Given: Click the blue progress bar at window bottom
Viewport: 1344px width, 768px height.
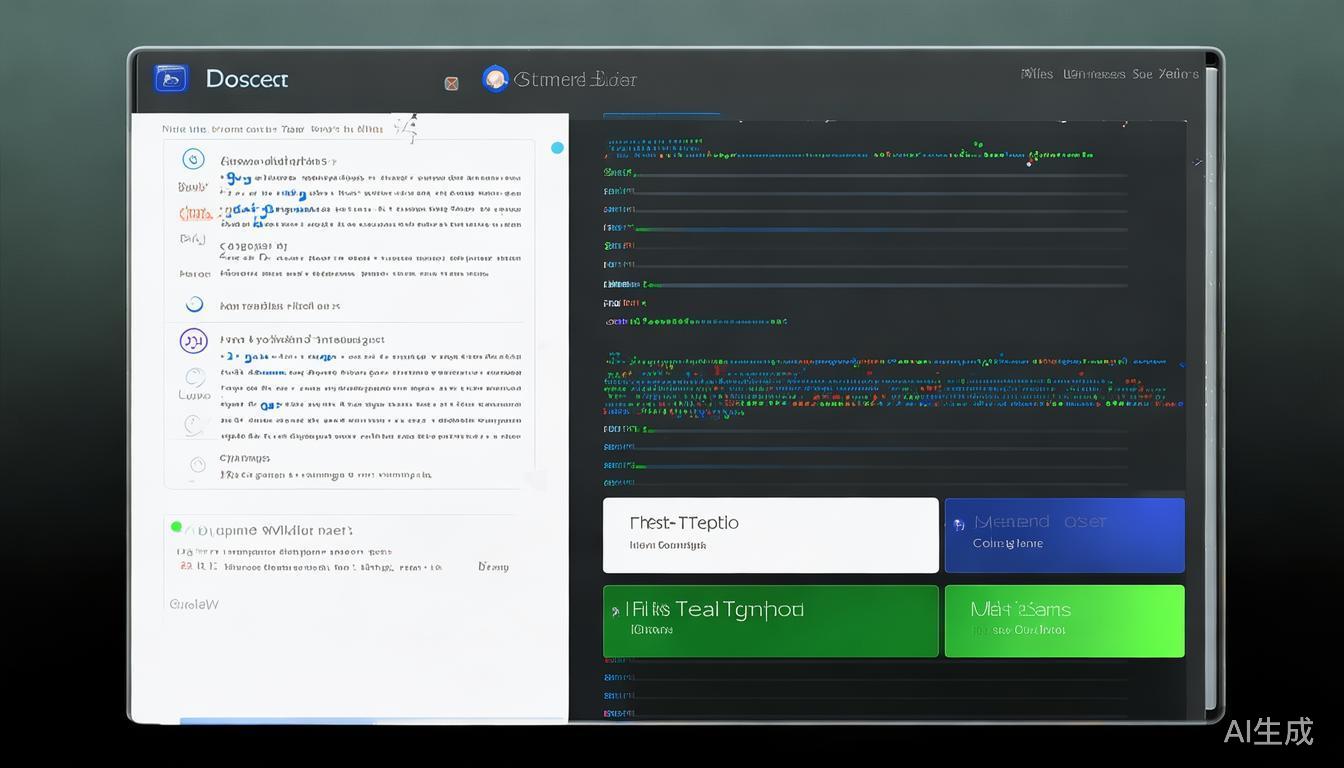Looking at the screenshot, I should coord(275,720).
